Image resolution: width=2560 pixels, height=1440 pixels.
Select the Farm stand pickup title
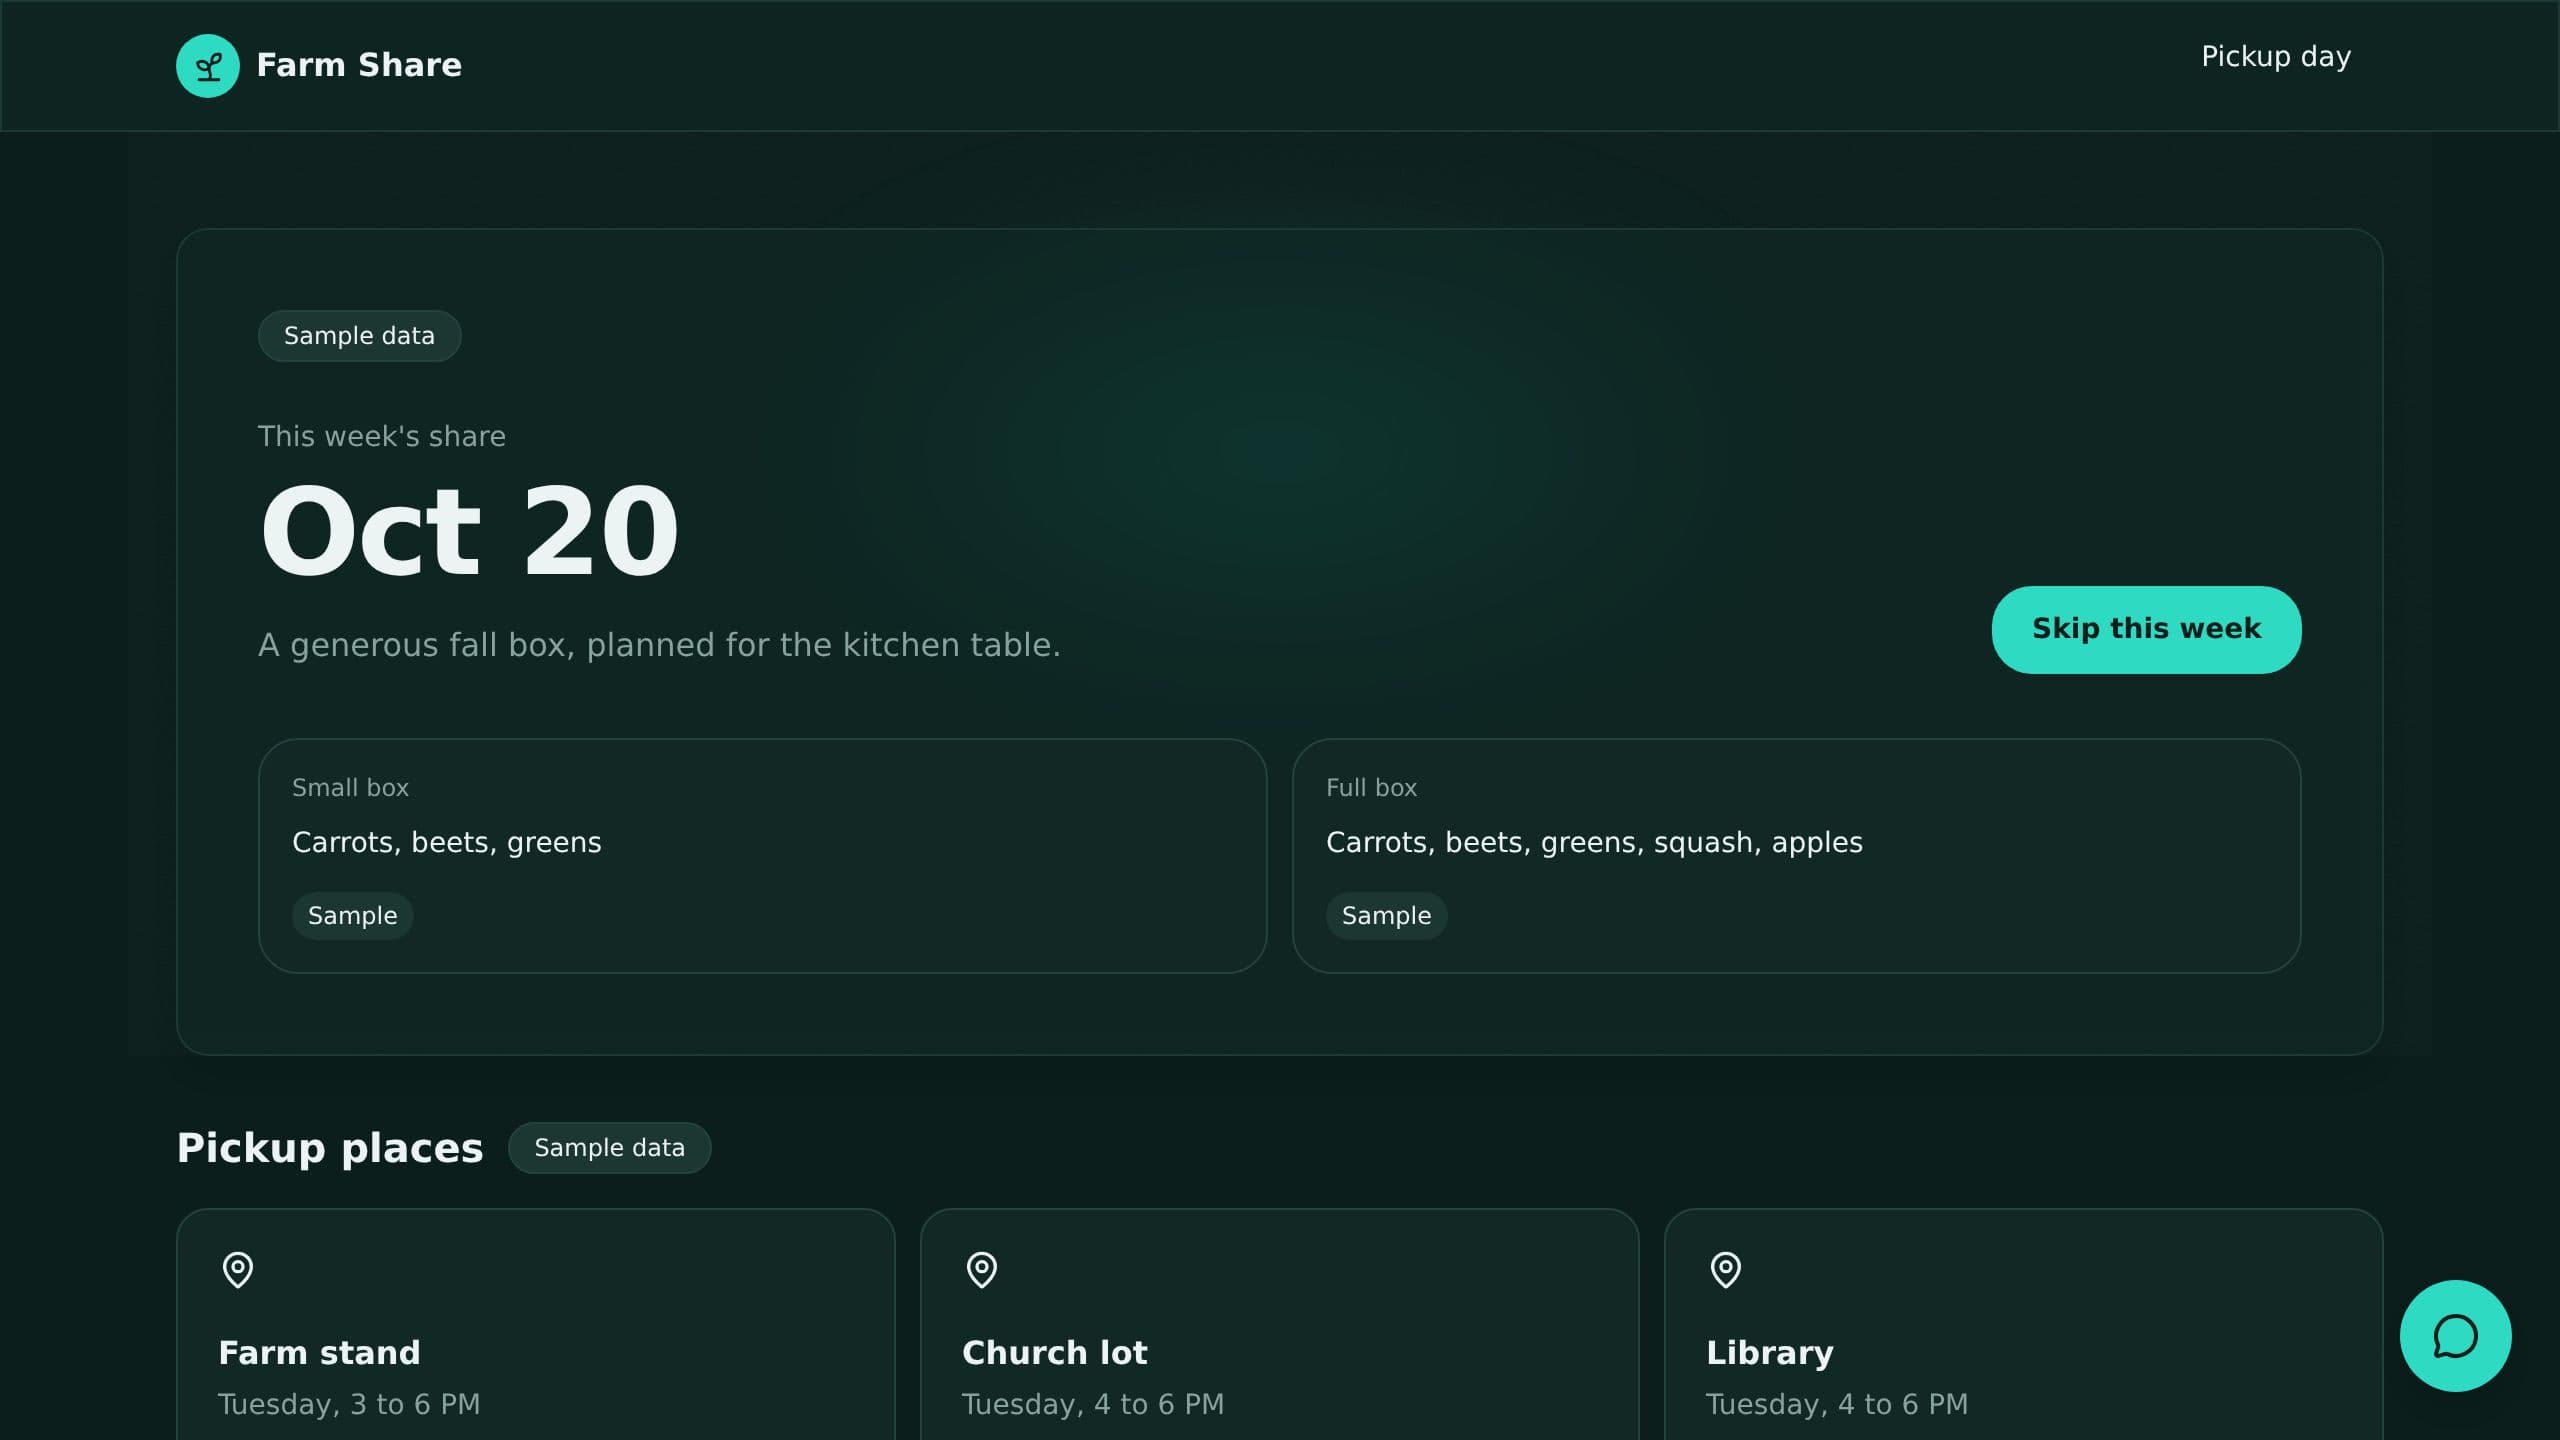[319, 1353]
